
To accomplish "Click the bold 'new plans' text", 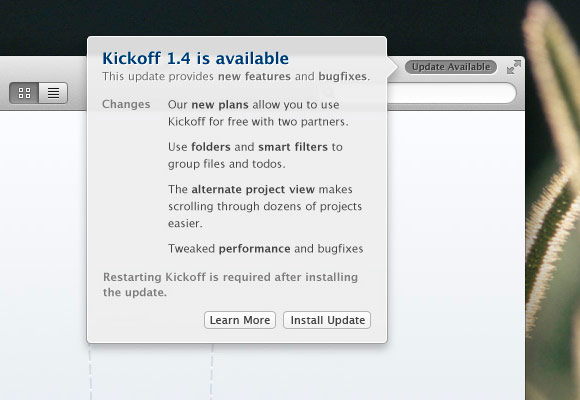I will (220, 105).
